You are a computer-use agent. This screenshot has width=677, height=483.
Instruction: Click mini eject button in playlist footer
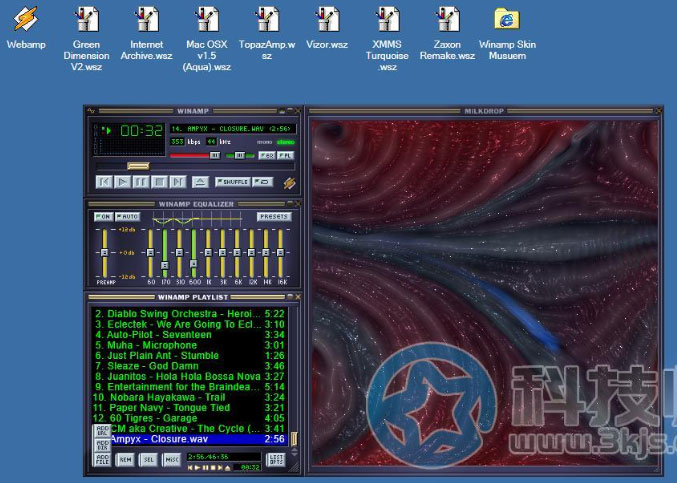pyautogui.click(x=228, y=467)
